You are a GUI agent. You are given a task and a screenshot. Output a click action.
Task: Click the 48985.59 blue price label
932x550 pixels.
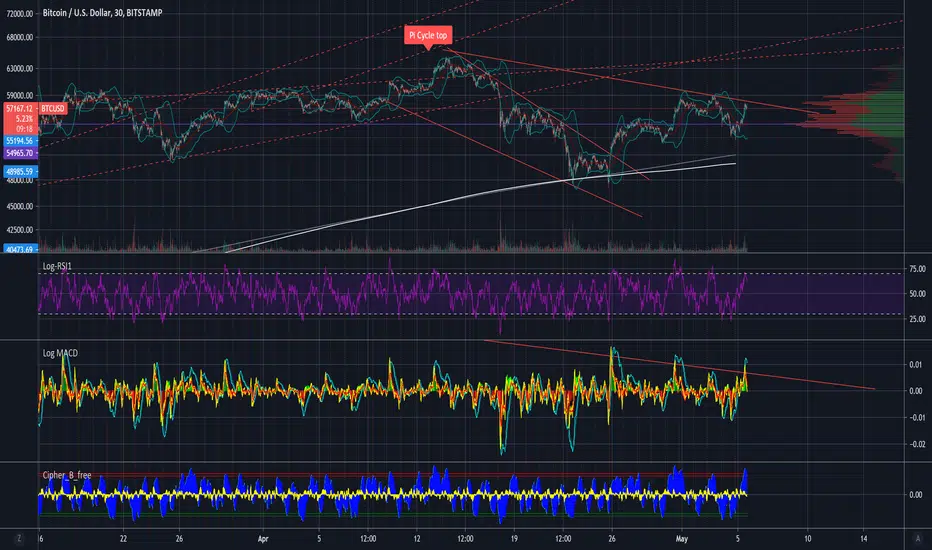20,172
